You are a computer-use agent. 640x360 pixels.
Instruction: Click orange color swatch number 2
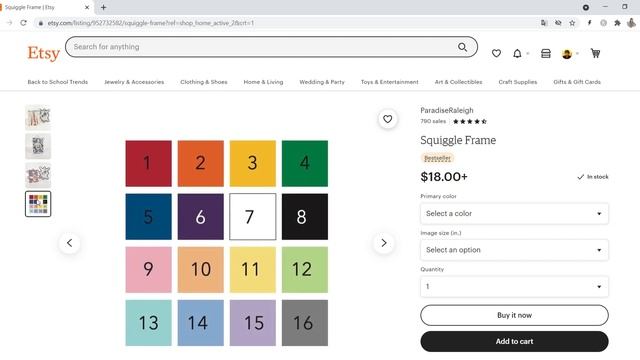click(200, 163)
